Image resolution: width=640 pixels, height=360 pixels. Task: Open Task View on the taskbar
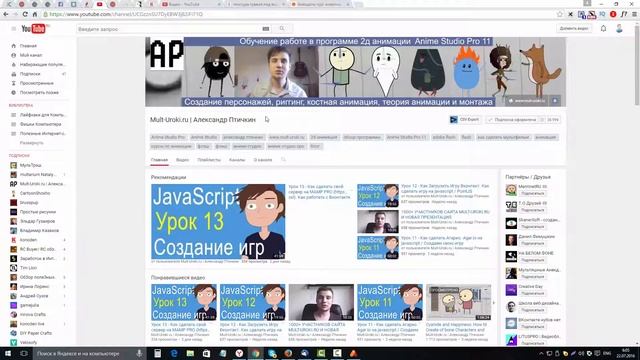[24, 353]
